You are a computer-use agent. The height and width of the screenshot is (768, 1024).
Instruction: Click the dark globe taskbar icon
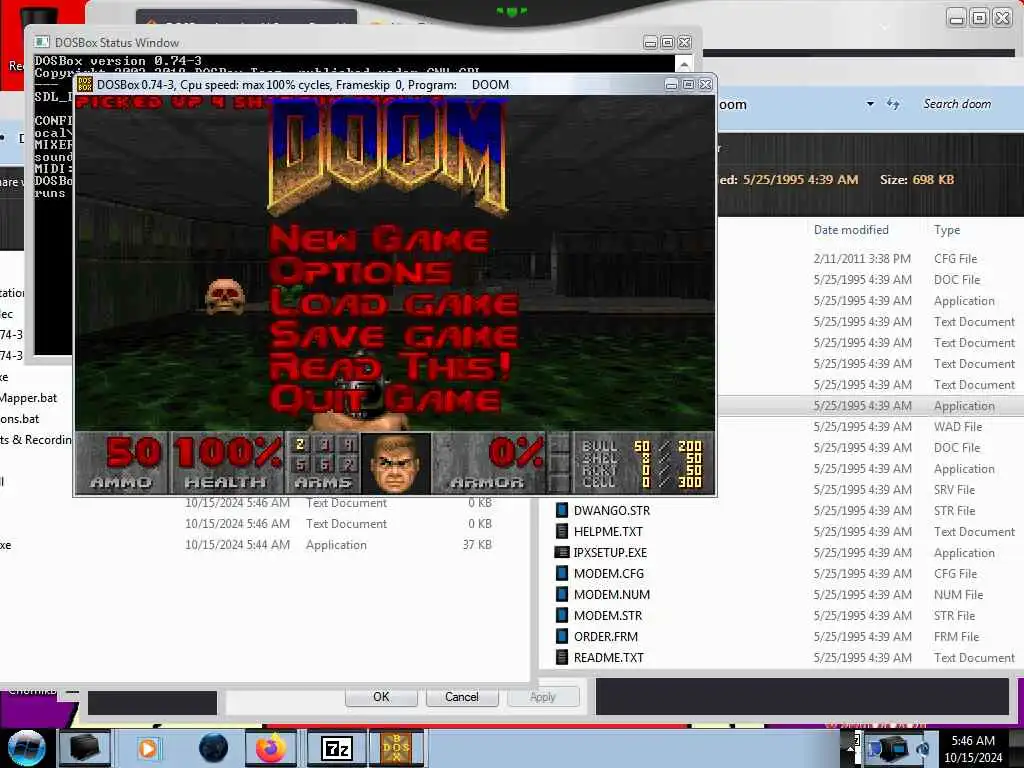213,748
